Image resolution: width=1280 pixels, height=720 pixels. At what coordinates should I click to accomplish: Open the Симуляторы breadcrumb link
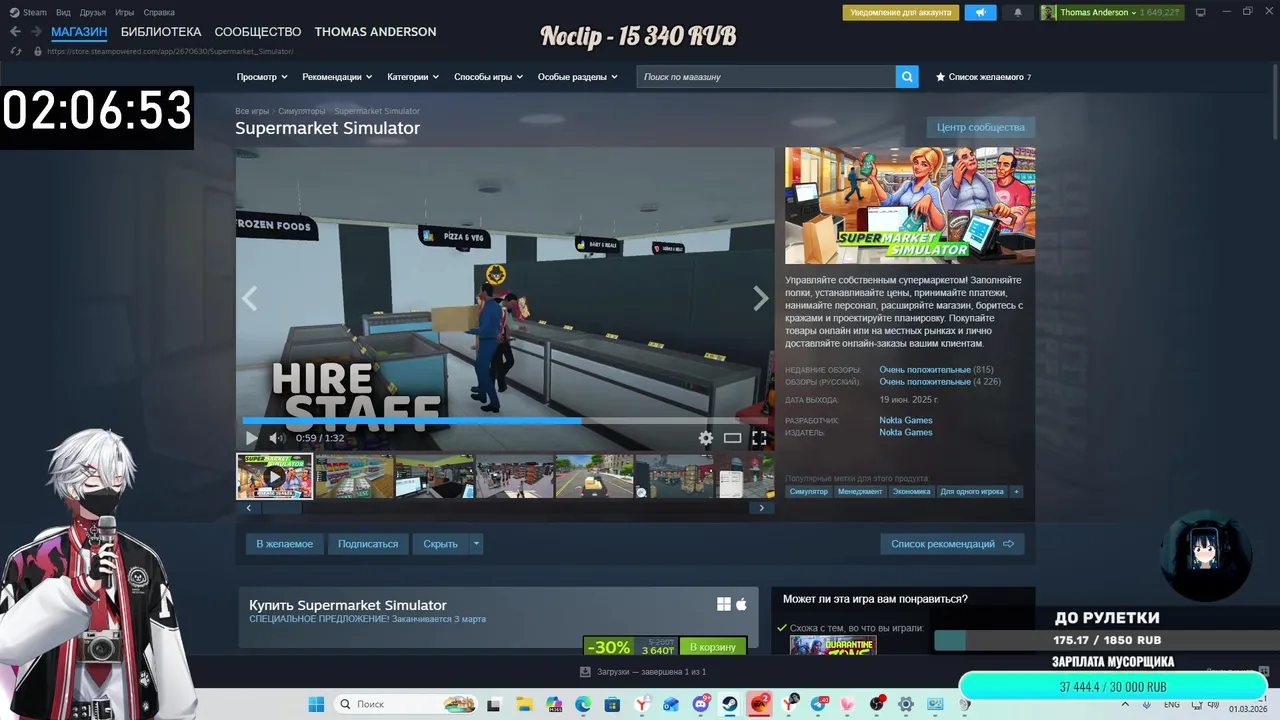coord(301,111)
